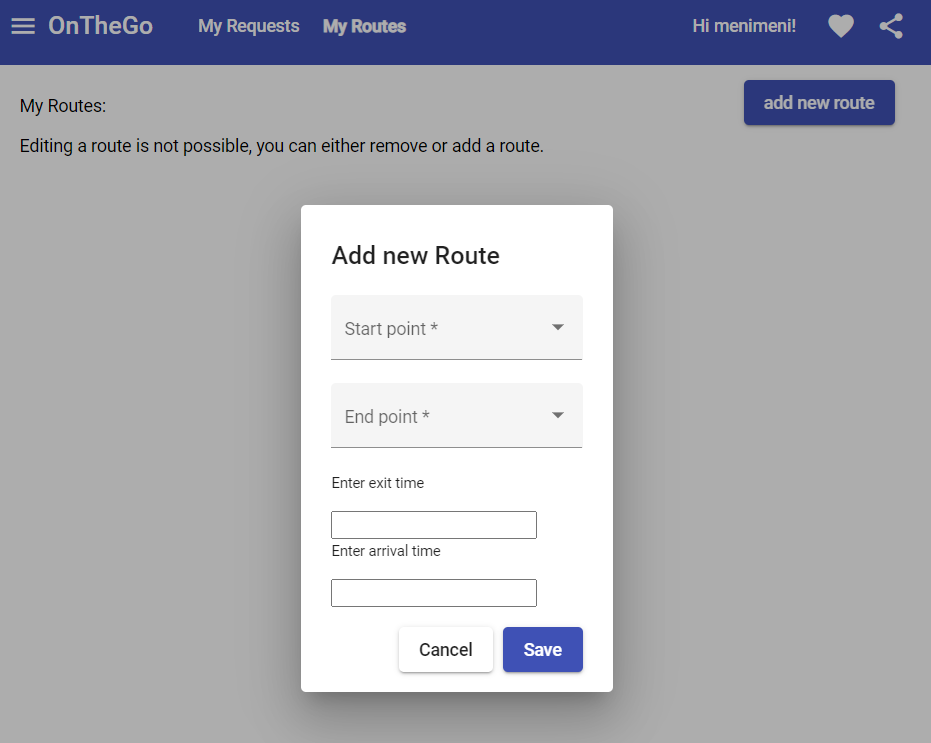Click the Add new Route dialog title
This screenshot has width=931, height=743.
pos(415,255)
